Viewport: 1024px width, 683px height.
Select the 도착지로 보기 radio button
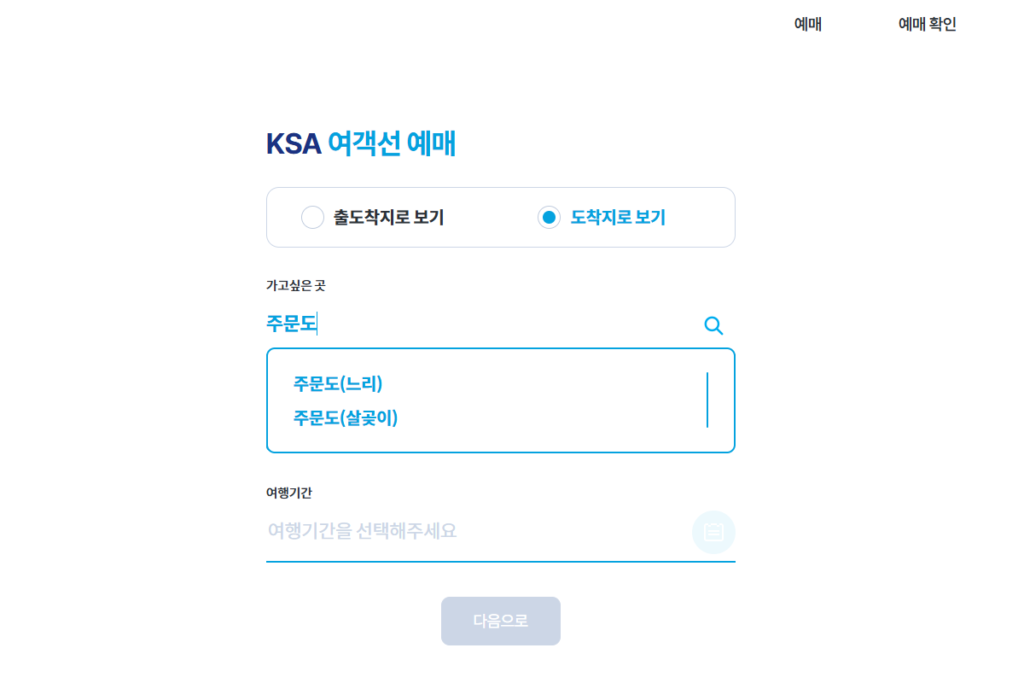[548, 217]
